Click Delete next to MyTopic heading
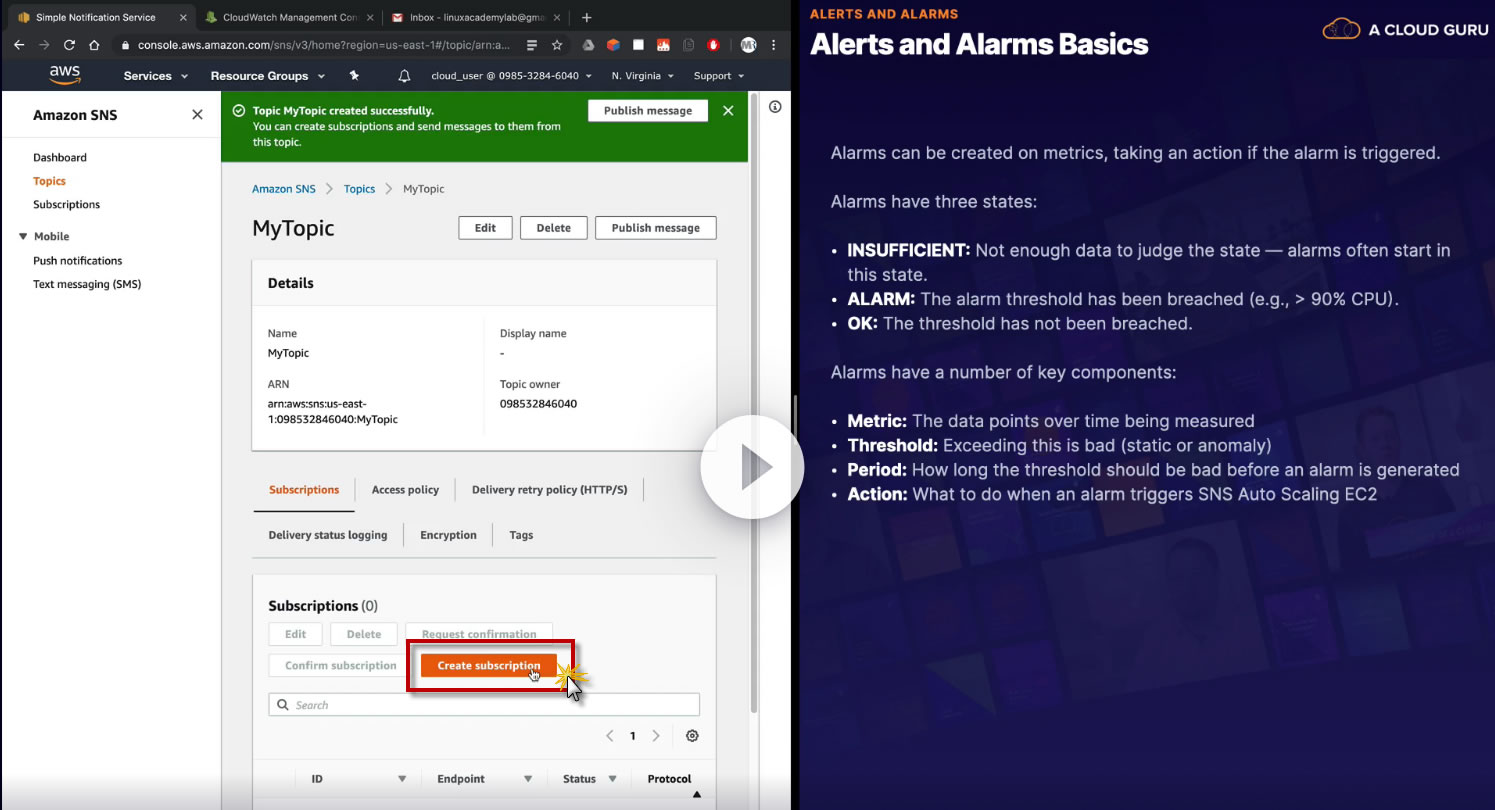The image size is (1495, 810). click(553, 228)
